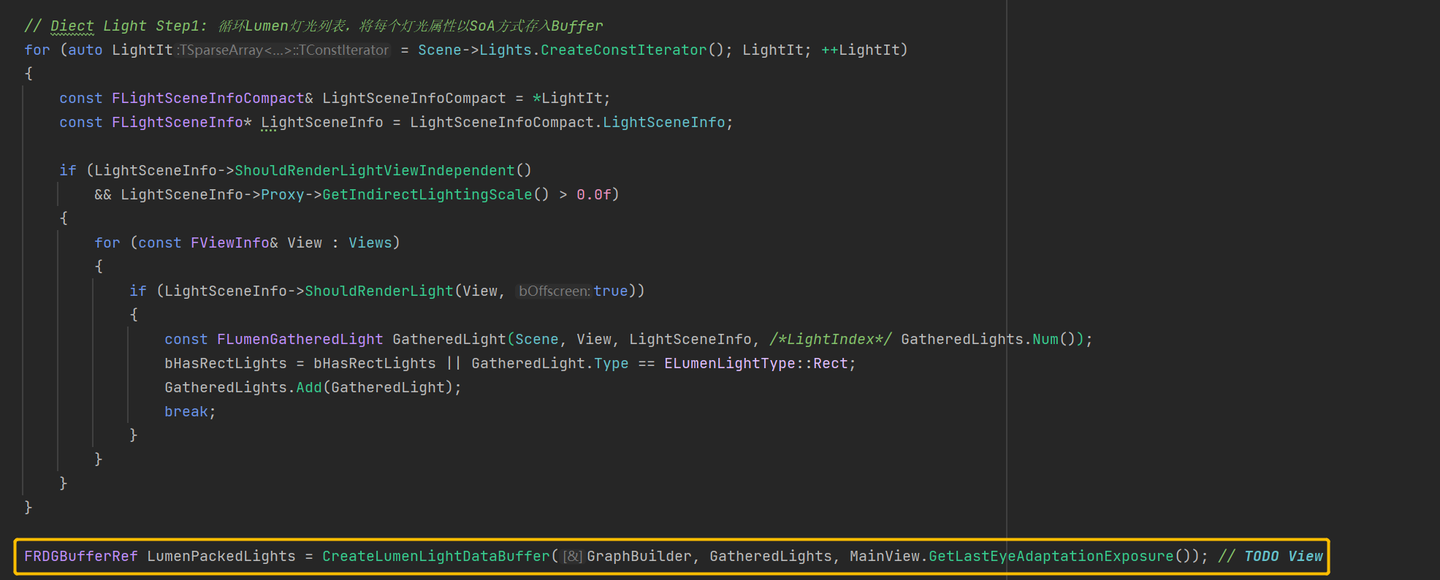
Task: Click the TSparseArray type inlay hint
Action: pos(283,50)
